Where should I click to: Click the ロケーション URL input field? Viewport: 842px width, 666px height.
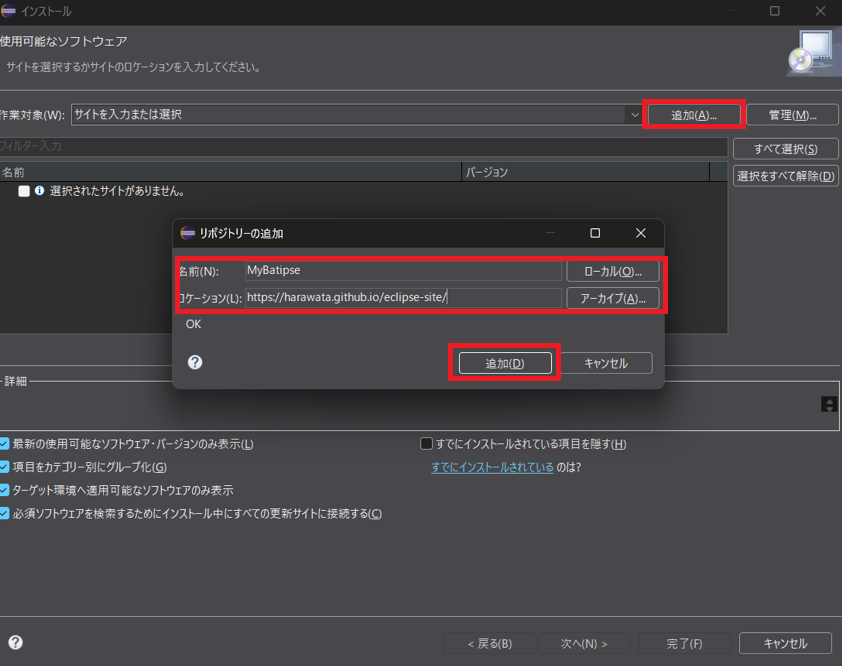point(403,297)
